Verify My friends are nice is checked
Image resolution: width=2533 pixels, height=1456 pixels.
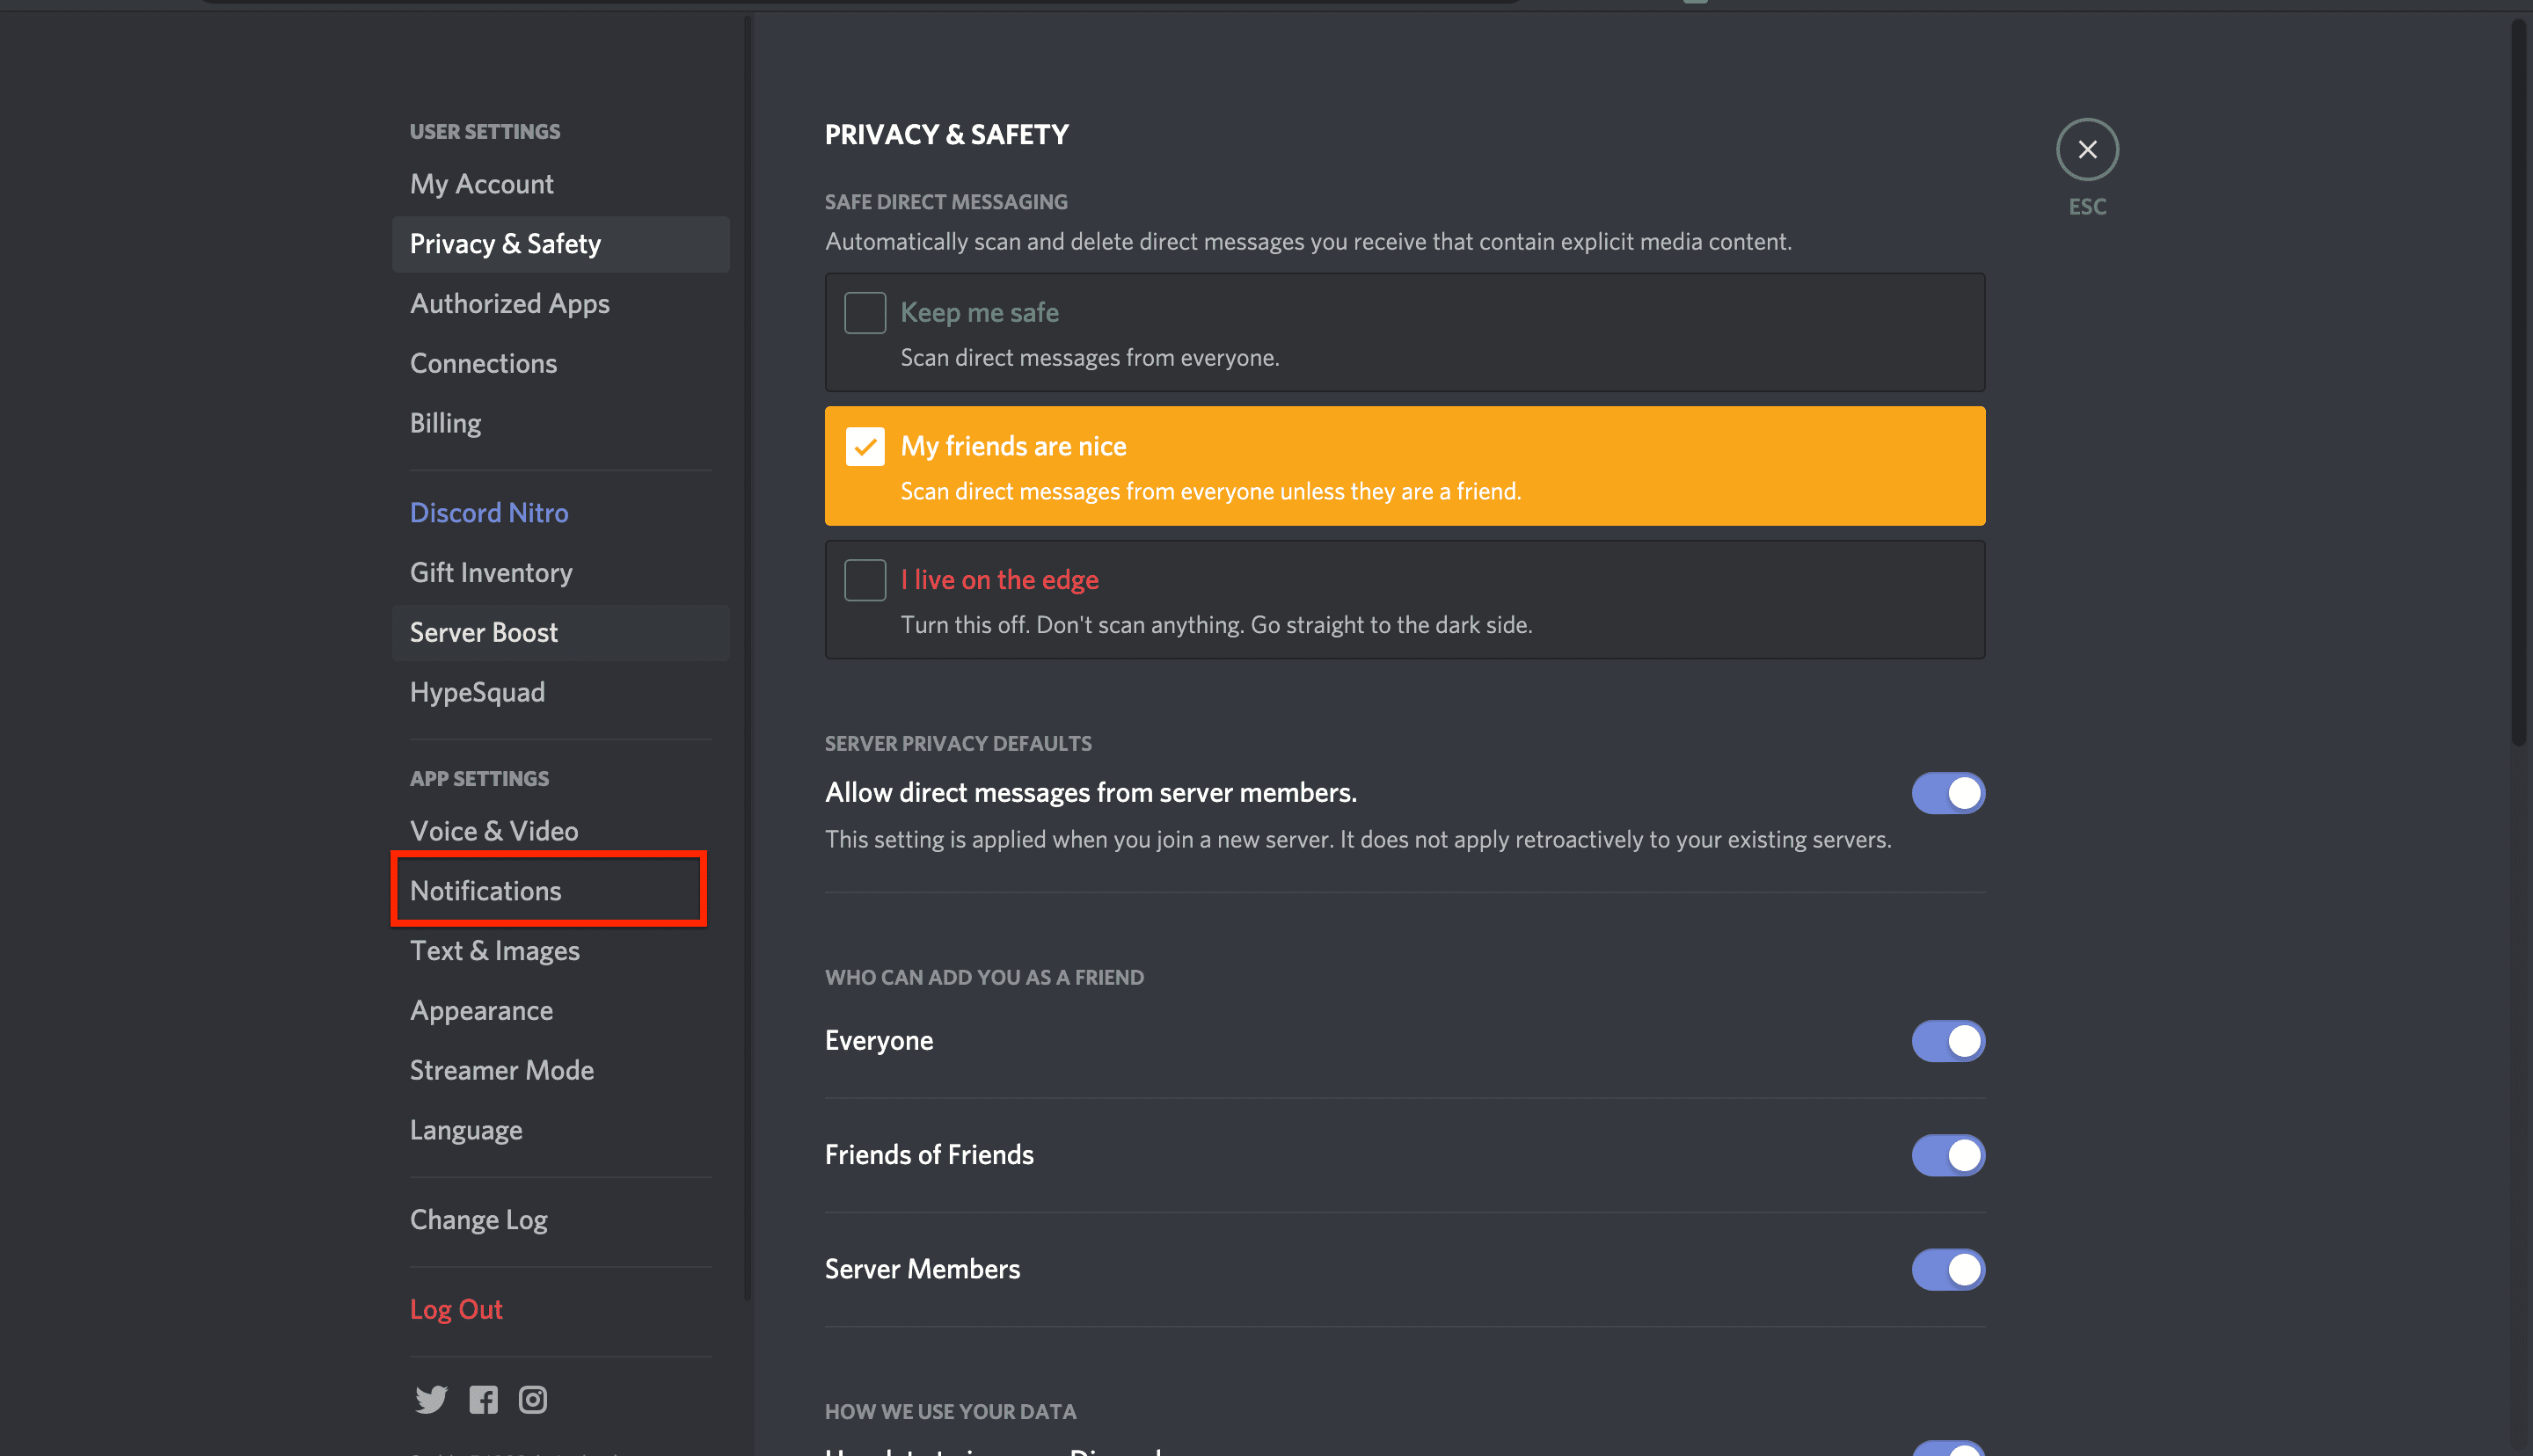(863, 444)
